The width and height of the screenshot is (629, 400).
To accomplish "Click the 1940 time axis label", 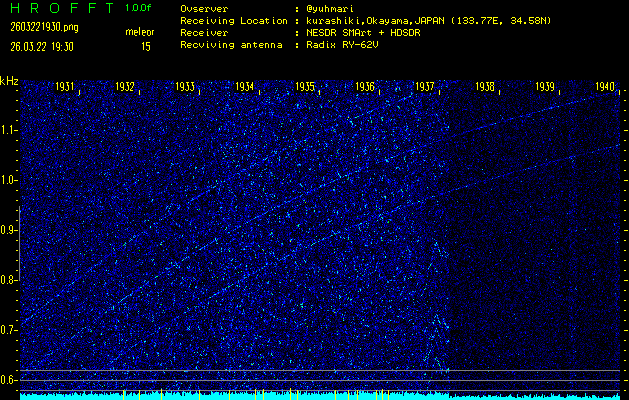I will tap(605, 87).
